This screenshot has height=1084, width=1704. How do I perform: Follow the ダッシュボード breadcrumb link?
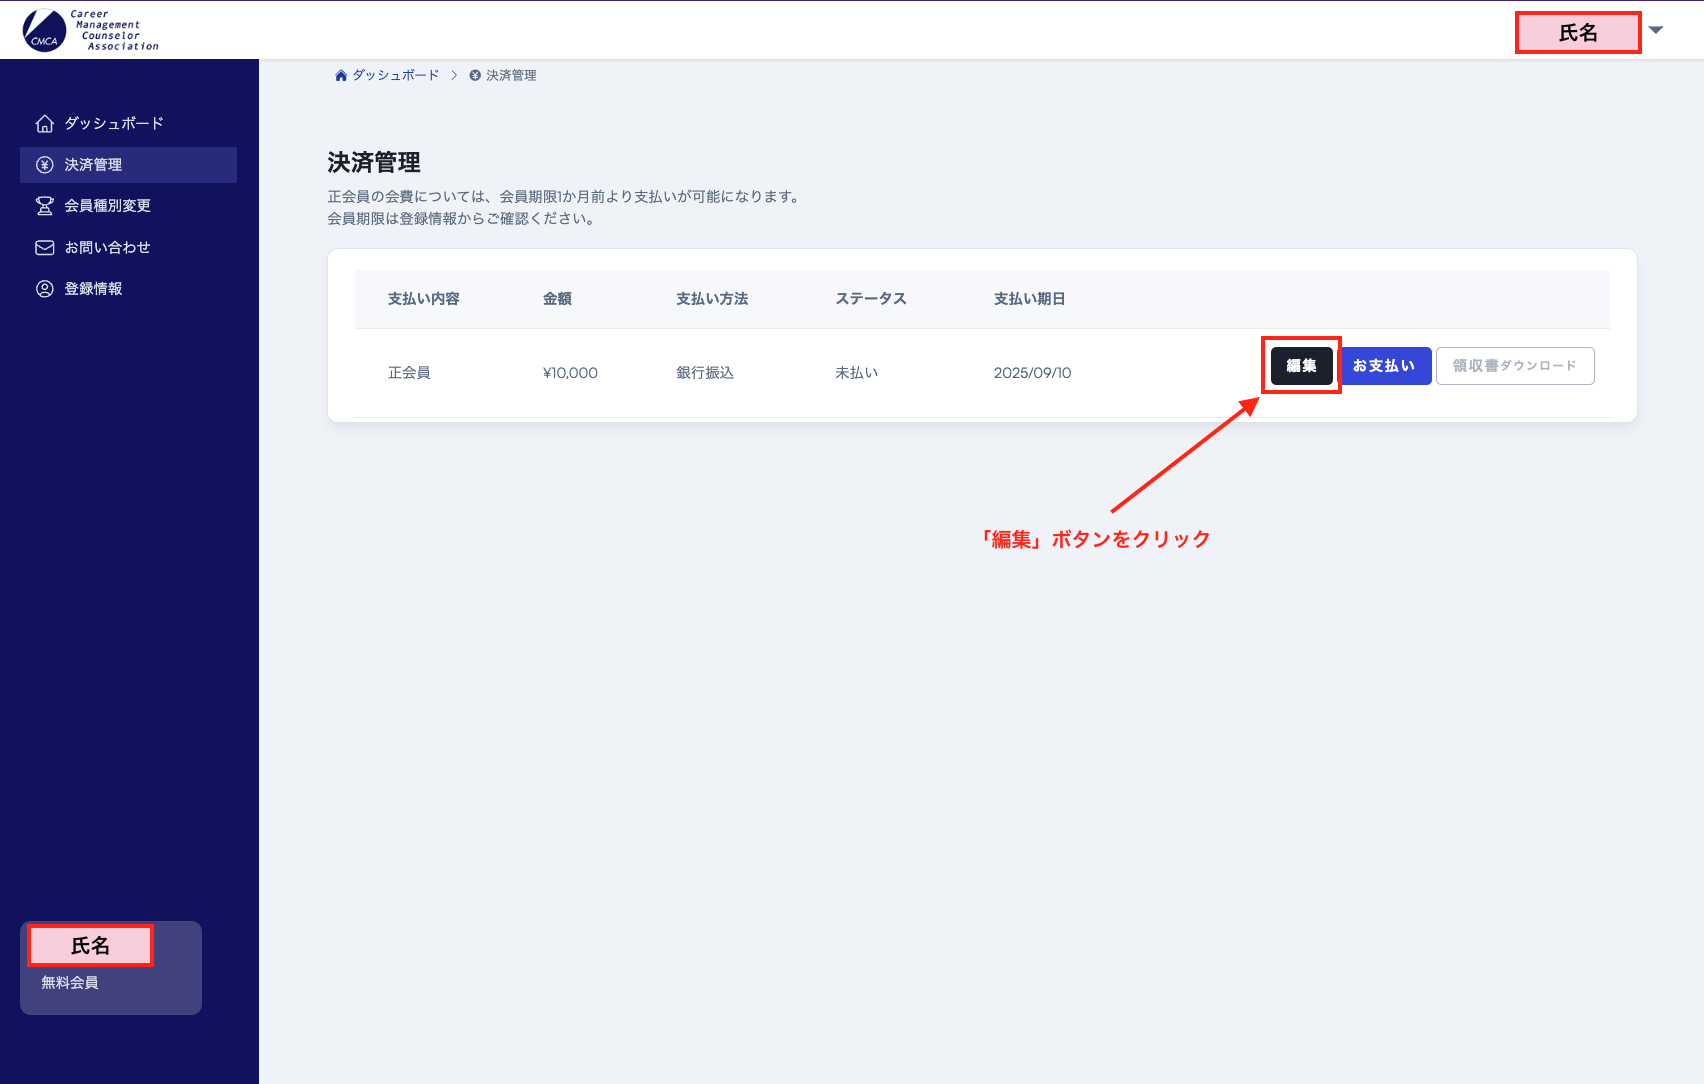coord(396,76)
